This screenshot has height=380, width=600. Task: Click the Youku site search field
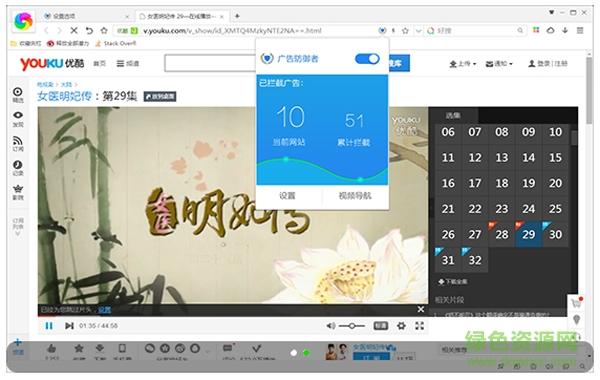[x=210, y=63]
